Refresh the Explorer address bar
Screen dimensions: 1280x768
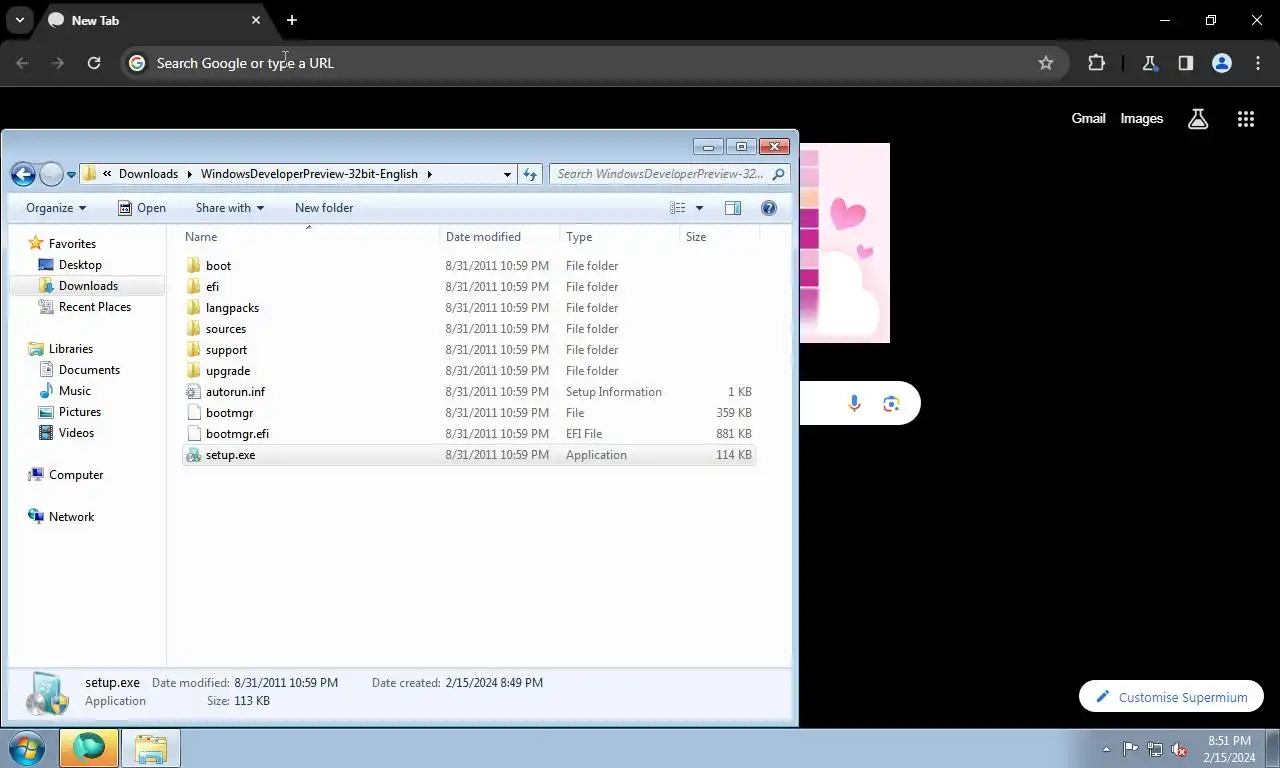[x=530, y=174]
